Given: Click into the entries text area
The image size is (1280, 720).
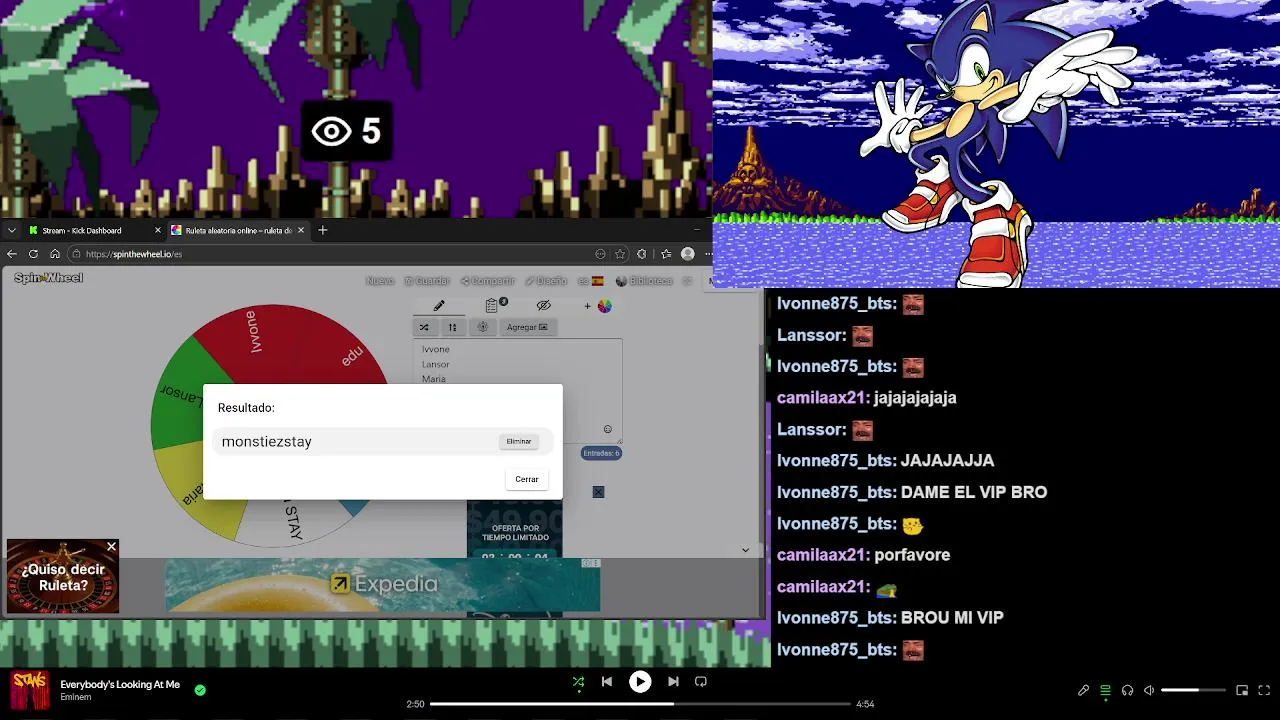Looking at the screenshot, I should pos(518,390).
